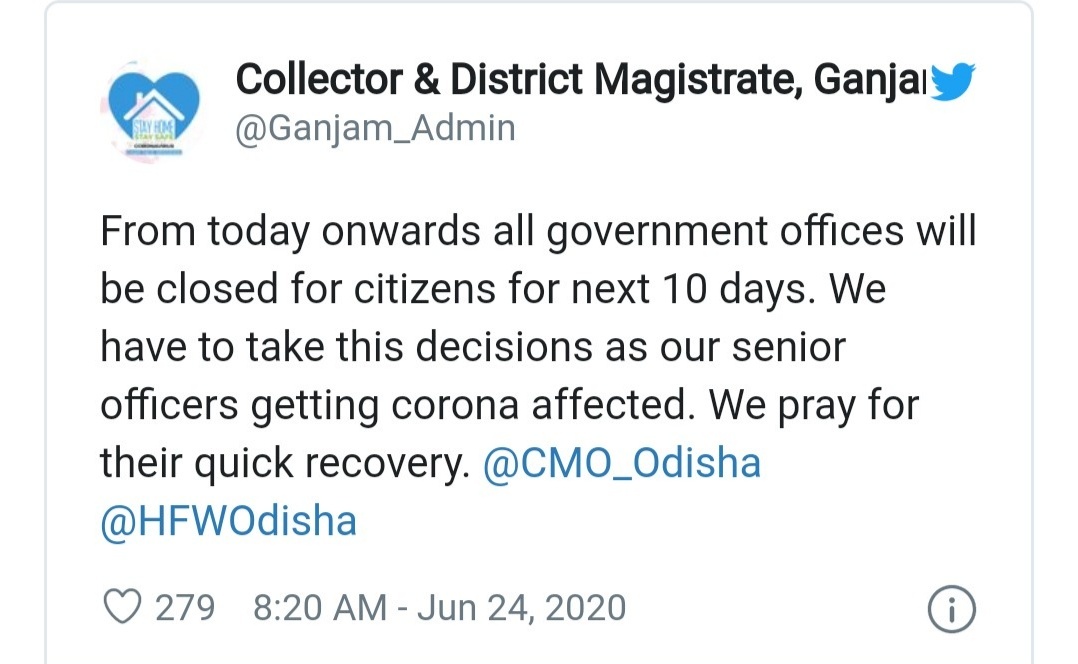This screenshot has width=1078, height=664.
Task: Open the Stay Home heart profile avatar
Action: tap(153, 110)
